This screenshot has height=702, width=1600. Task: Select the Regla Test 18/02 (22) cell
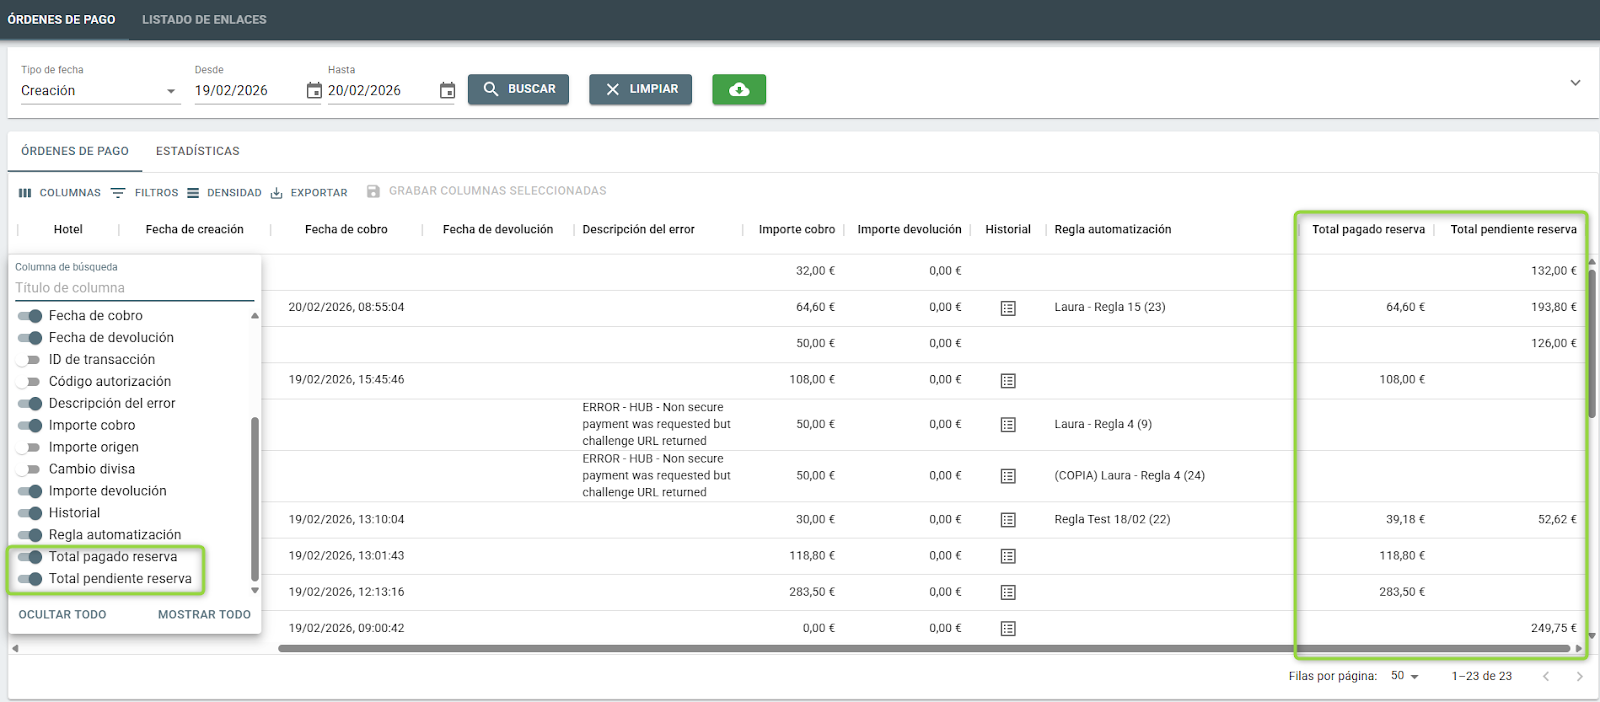point(1112,520)
